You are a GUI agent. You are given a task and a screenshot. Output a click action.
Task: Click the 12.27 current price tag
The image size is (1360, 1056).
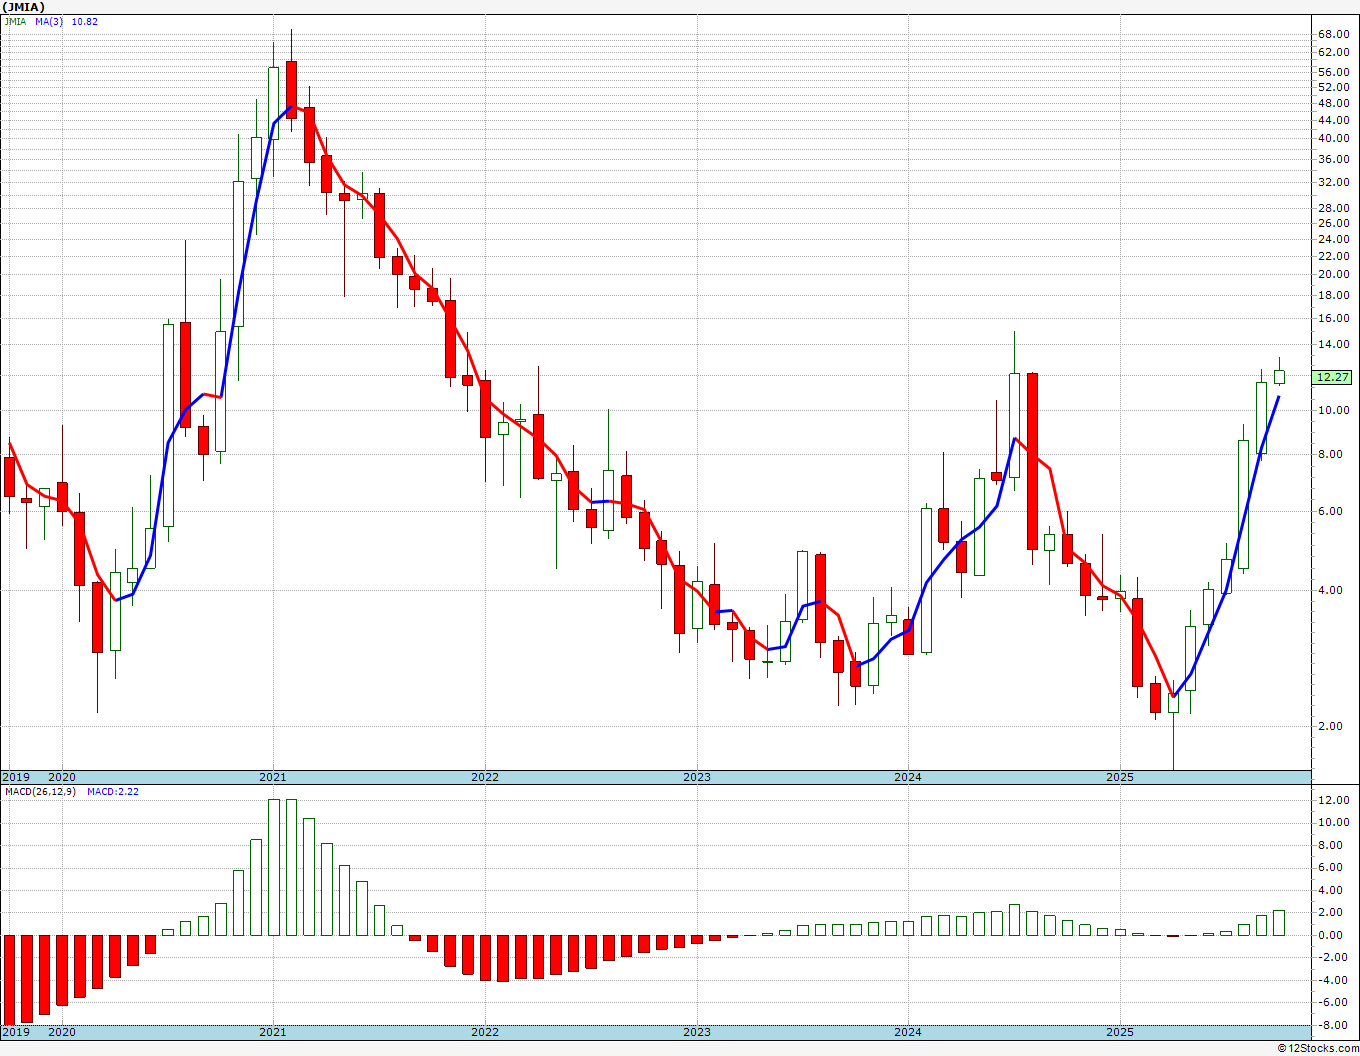tap(1333, 377)
